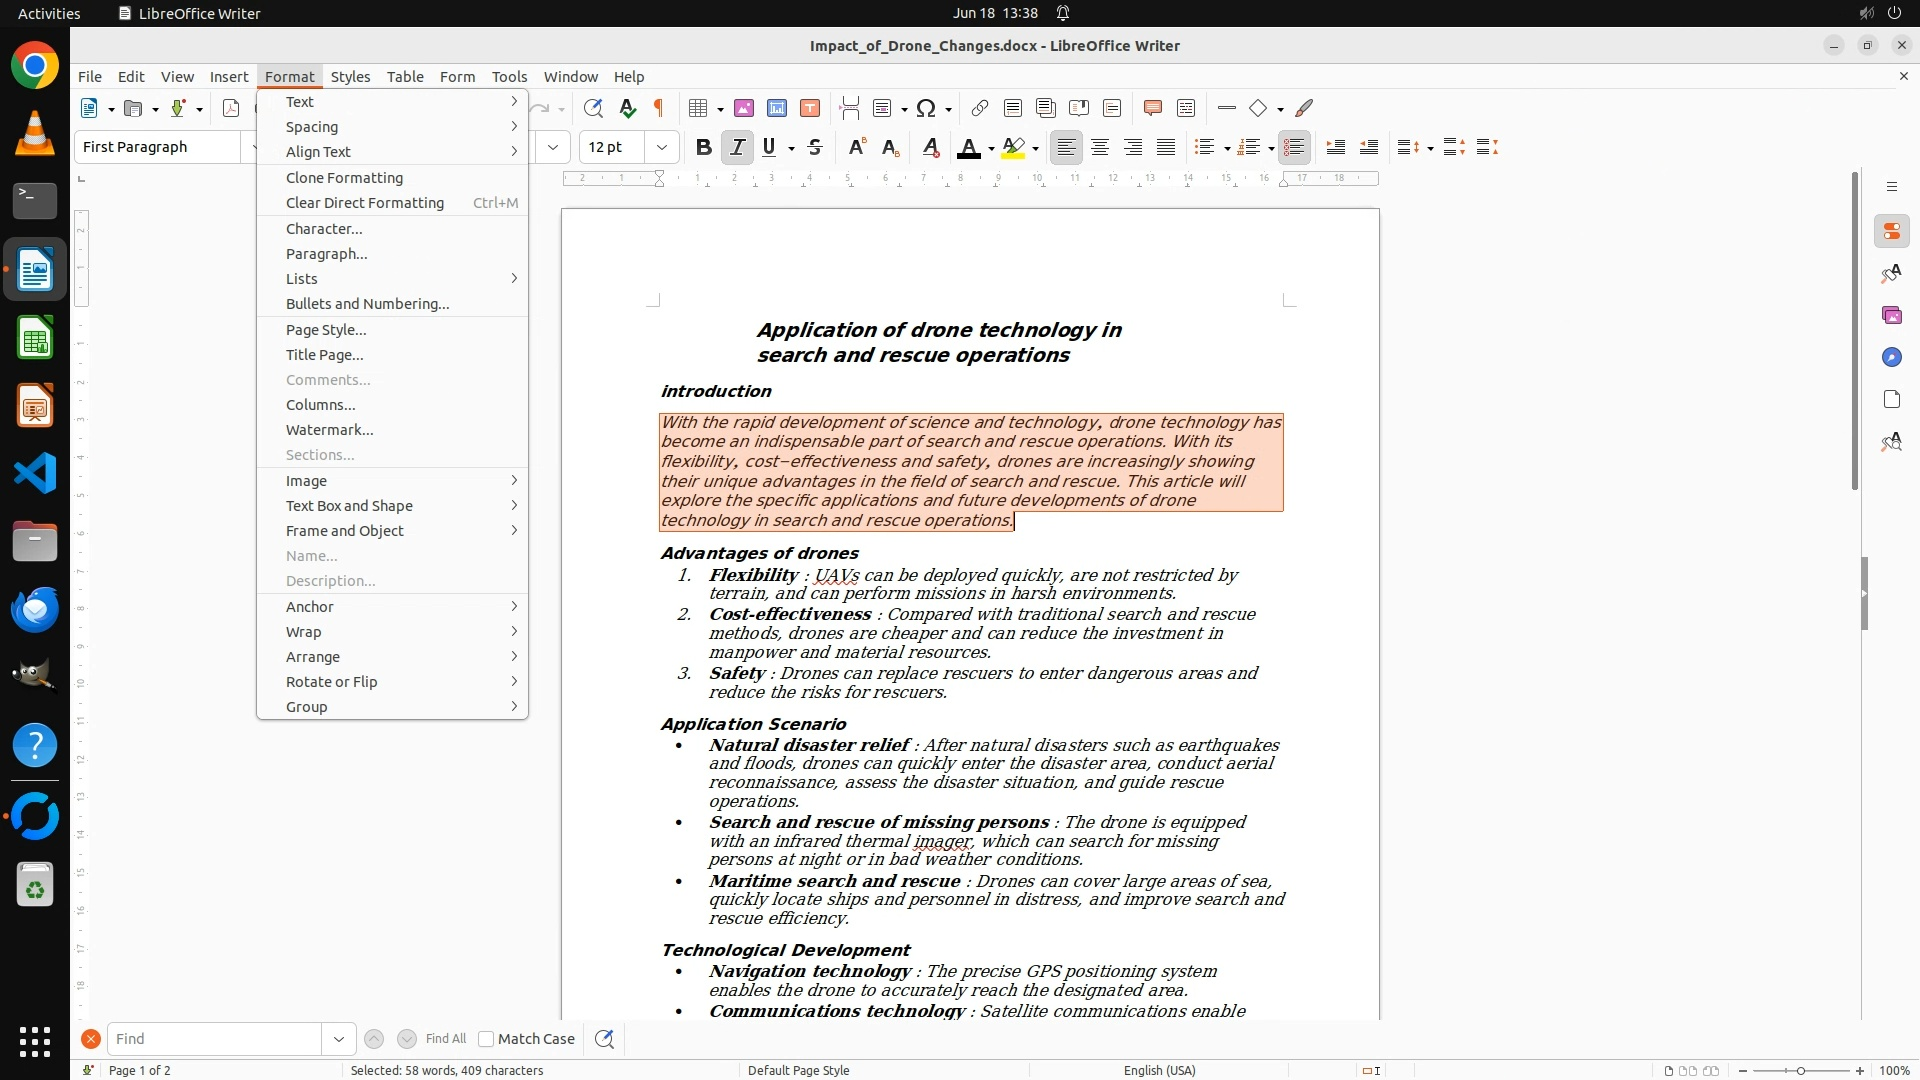Toggle Formatting Marks pilcrow icon
This screenshot has width=1920, height=1080.
click(x=659, y=108)
